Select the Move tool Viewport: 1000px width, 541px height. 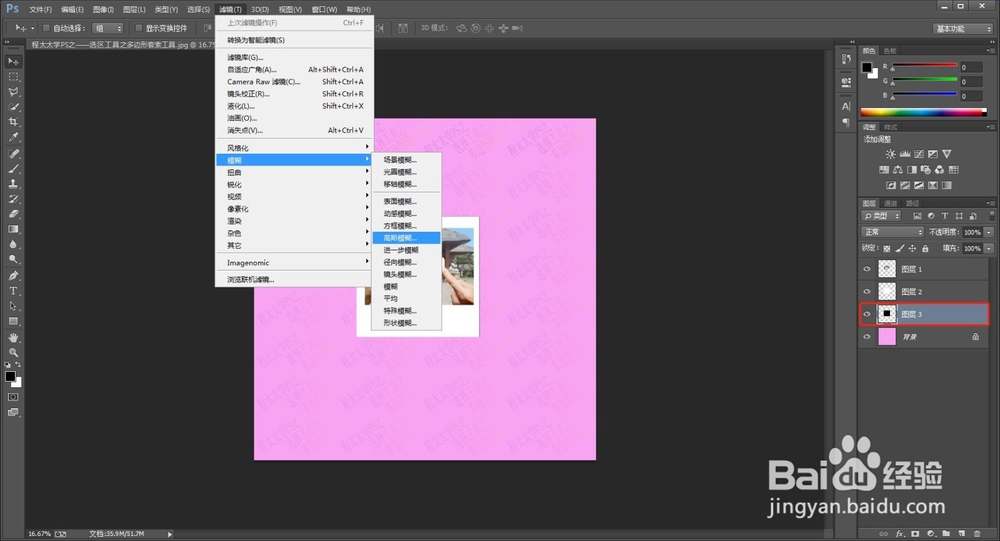[13, 61]
